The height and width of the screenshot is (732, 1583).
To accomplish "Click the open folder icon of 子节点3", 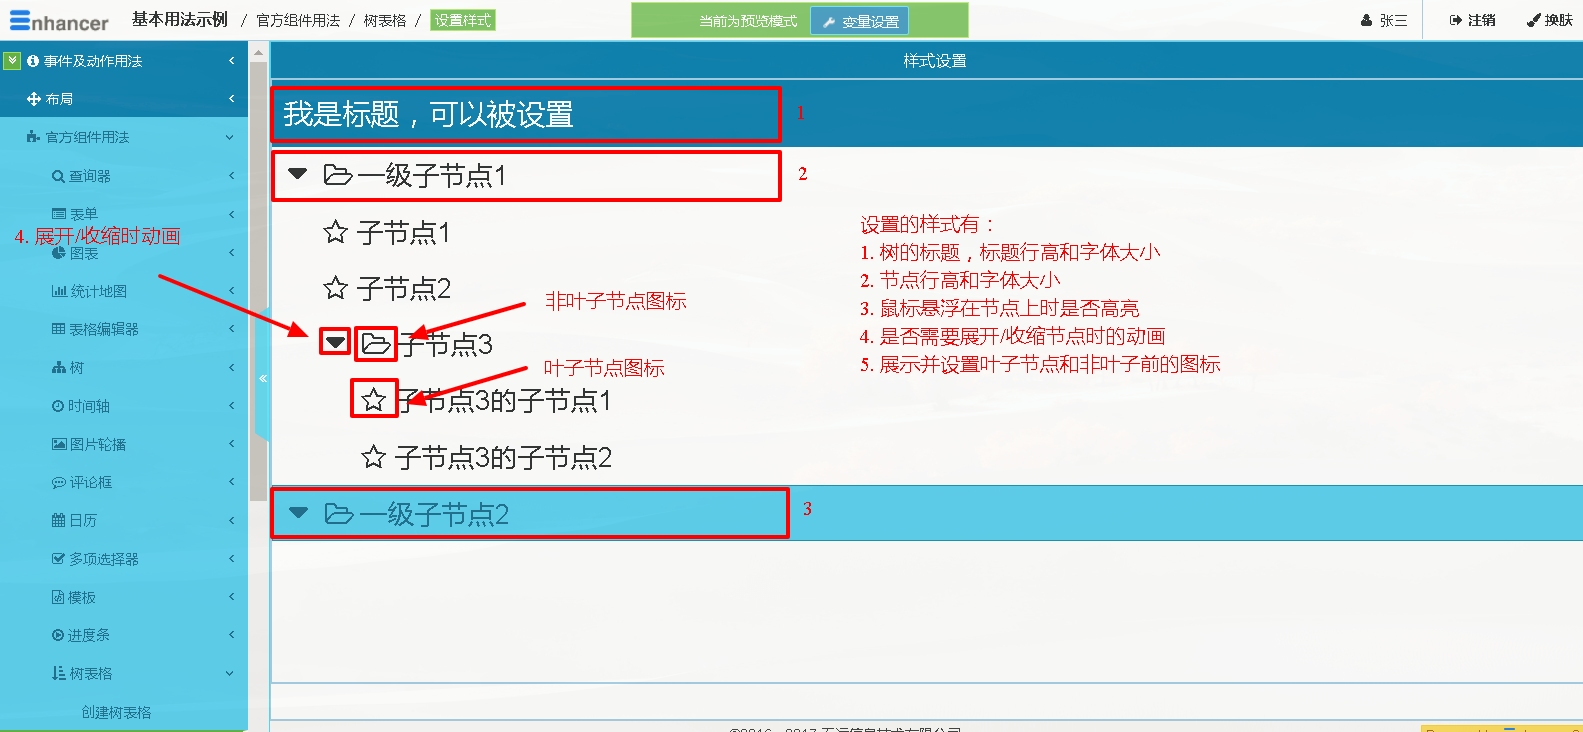I will point(376,344).
